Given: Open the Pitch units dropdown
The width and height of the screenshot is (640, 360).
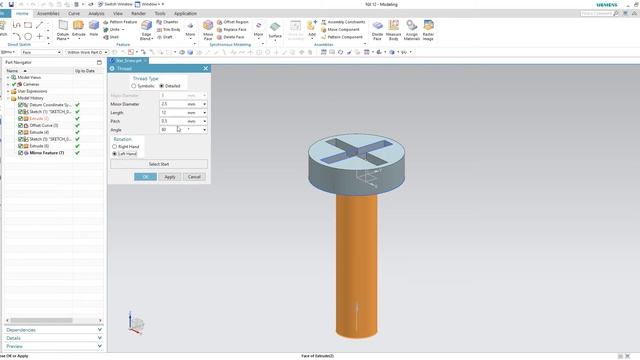Looking at the screenshot, I should [x=204, y=121].
